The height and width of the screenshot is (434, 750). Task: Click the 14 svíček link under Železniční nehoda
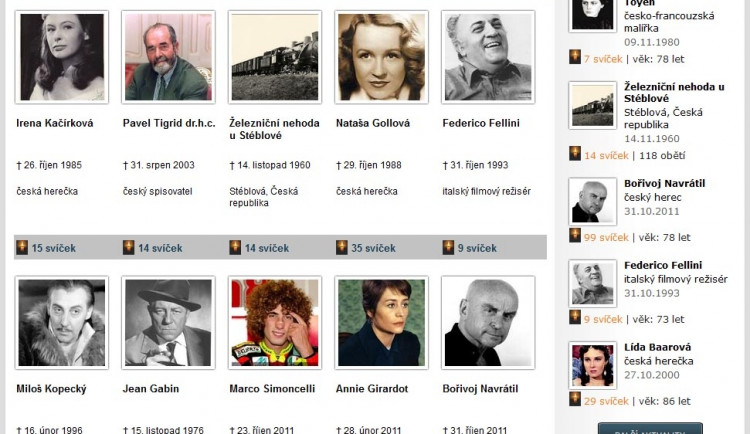(267, 248)
